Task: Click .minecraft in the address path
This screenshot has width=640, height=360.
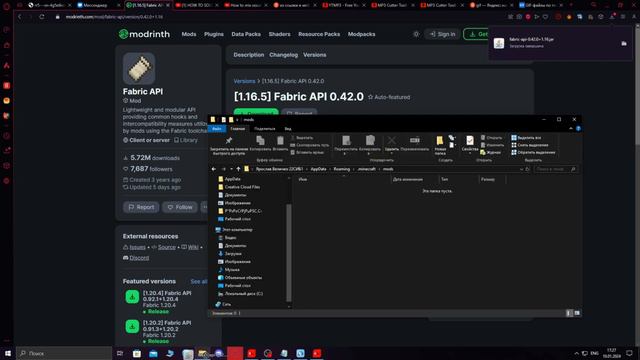Action: pos(367,169)
